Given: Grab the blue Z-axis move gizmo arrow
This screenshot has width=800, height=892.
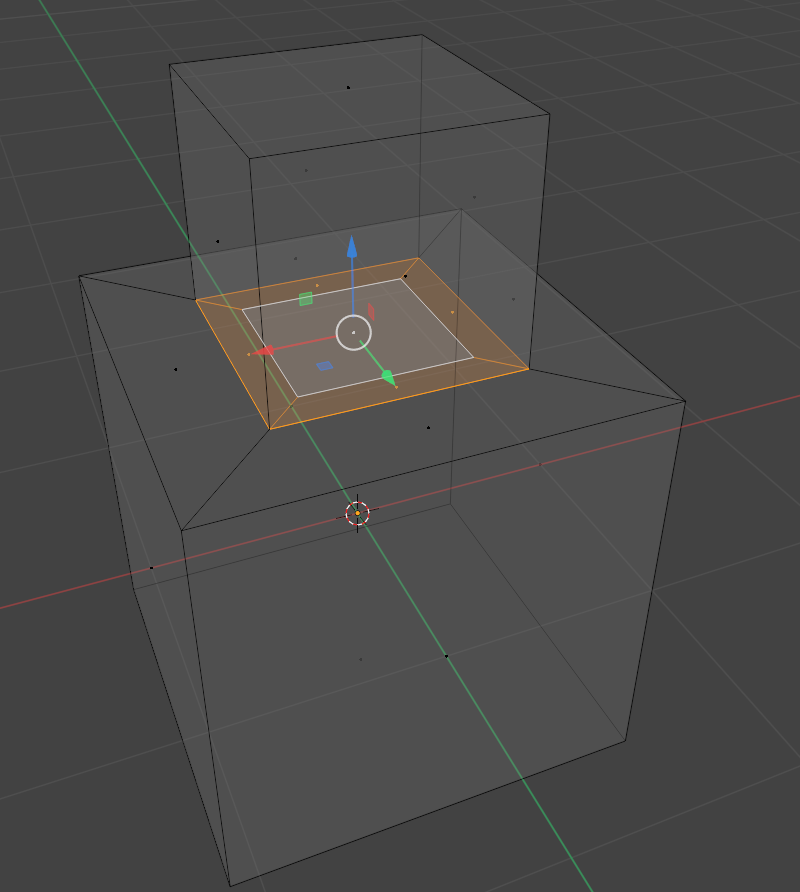Looking at the screenshot, I should point(352,247).
